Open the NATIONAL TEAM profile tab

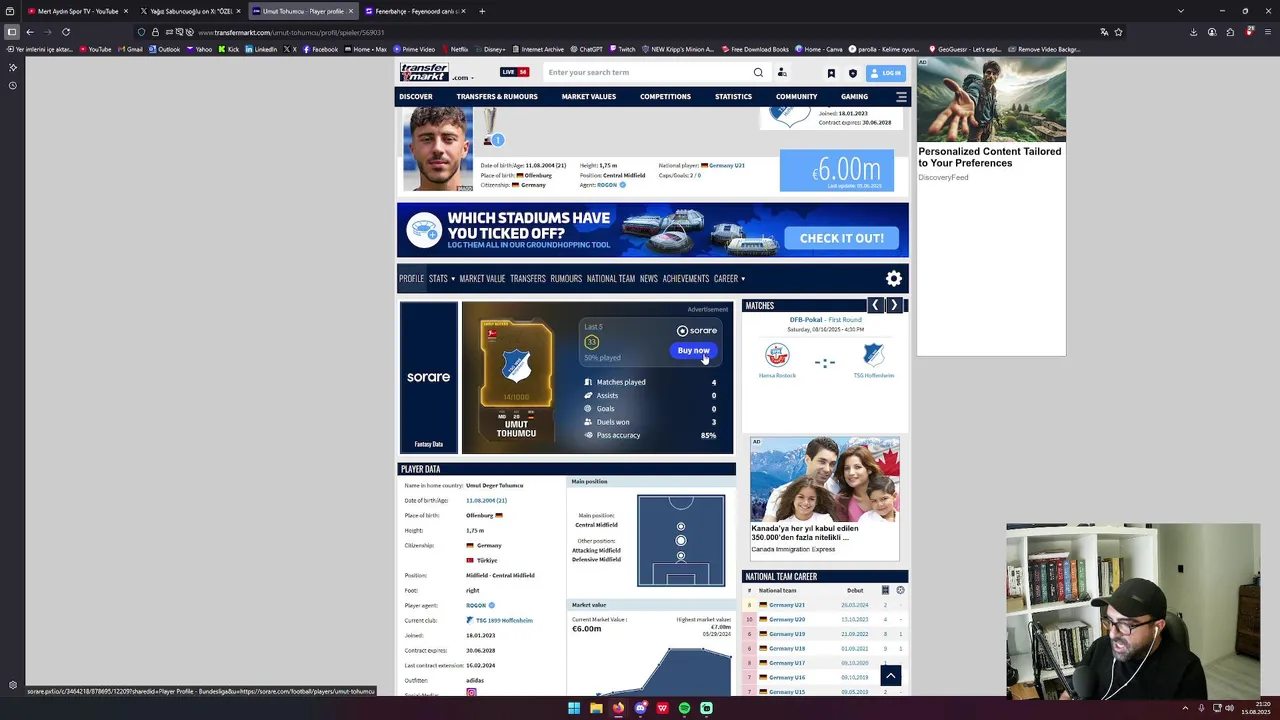tap(611, 279)
